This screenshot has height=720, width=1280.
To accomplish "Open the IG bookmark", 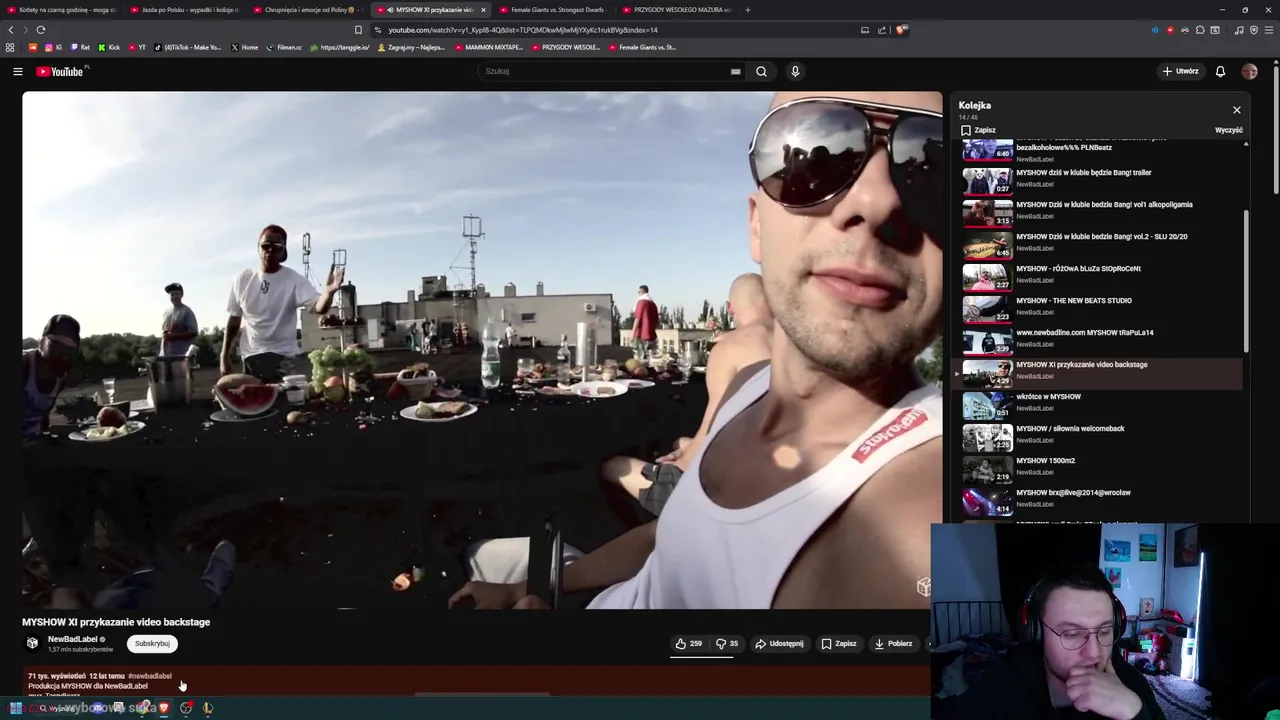I will 53,47.
